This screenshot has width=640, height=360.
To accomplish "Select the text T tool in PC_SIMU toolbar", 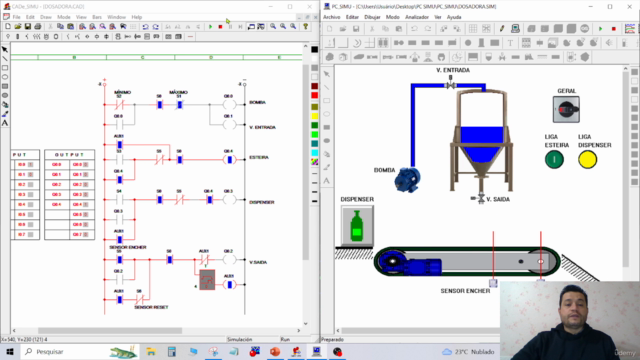I will [x=510, y=43].
